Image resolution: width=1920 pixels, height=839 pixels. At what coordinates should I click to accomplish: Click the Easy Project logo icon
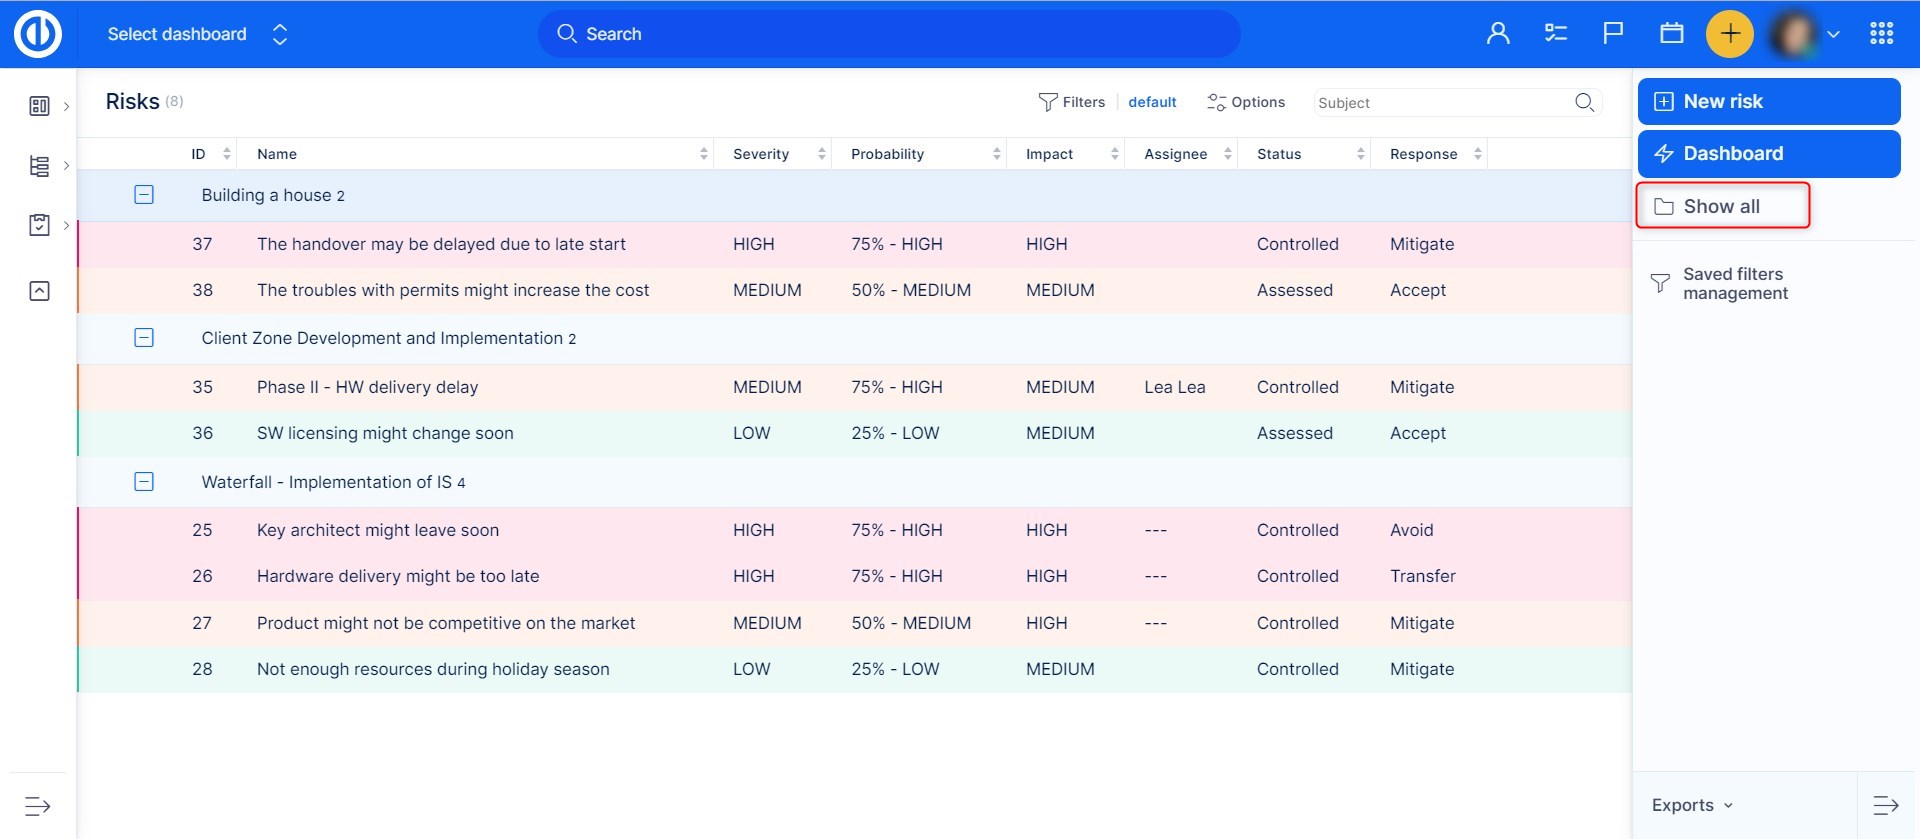click(38, 34)
